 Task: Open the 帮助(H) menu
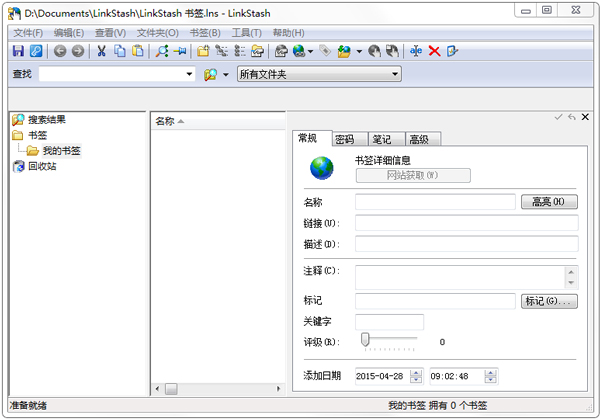[x=289, y=33]
